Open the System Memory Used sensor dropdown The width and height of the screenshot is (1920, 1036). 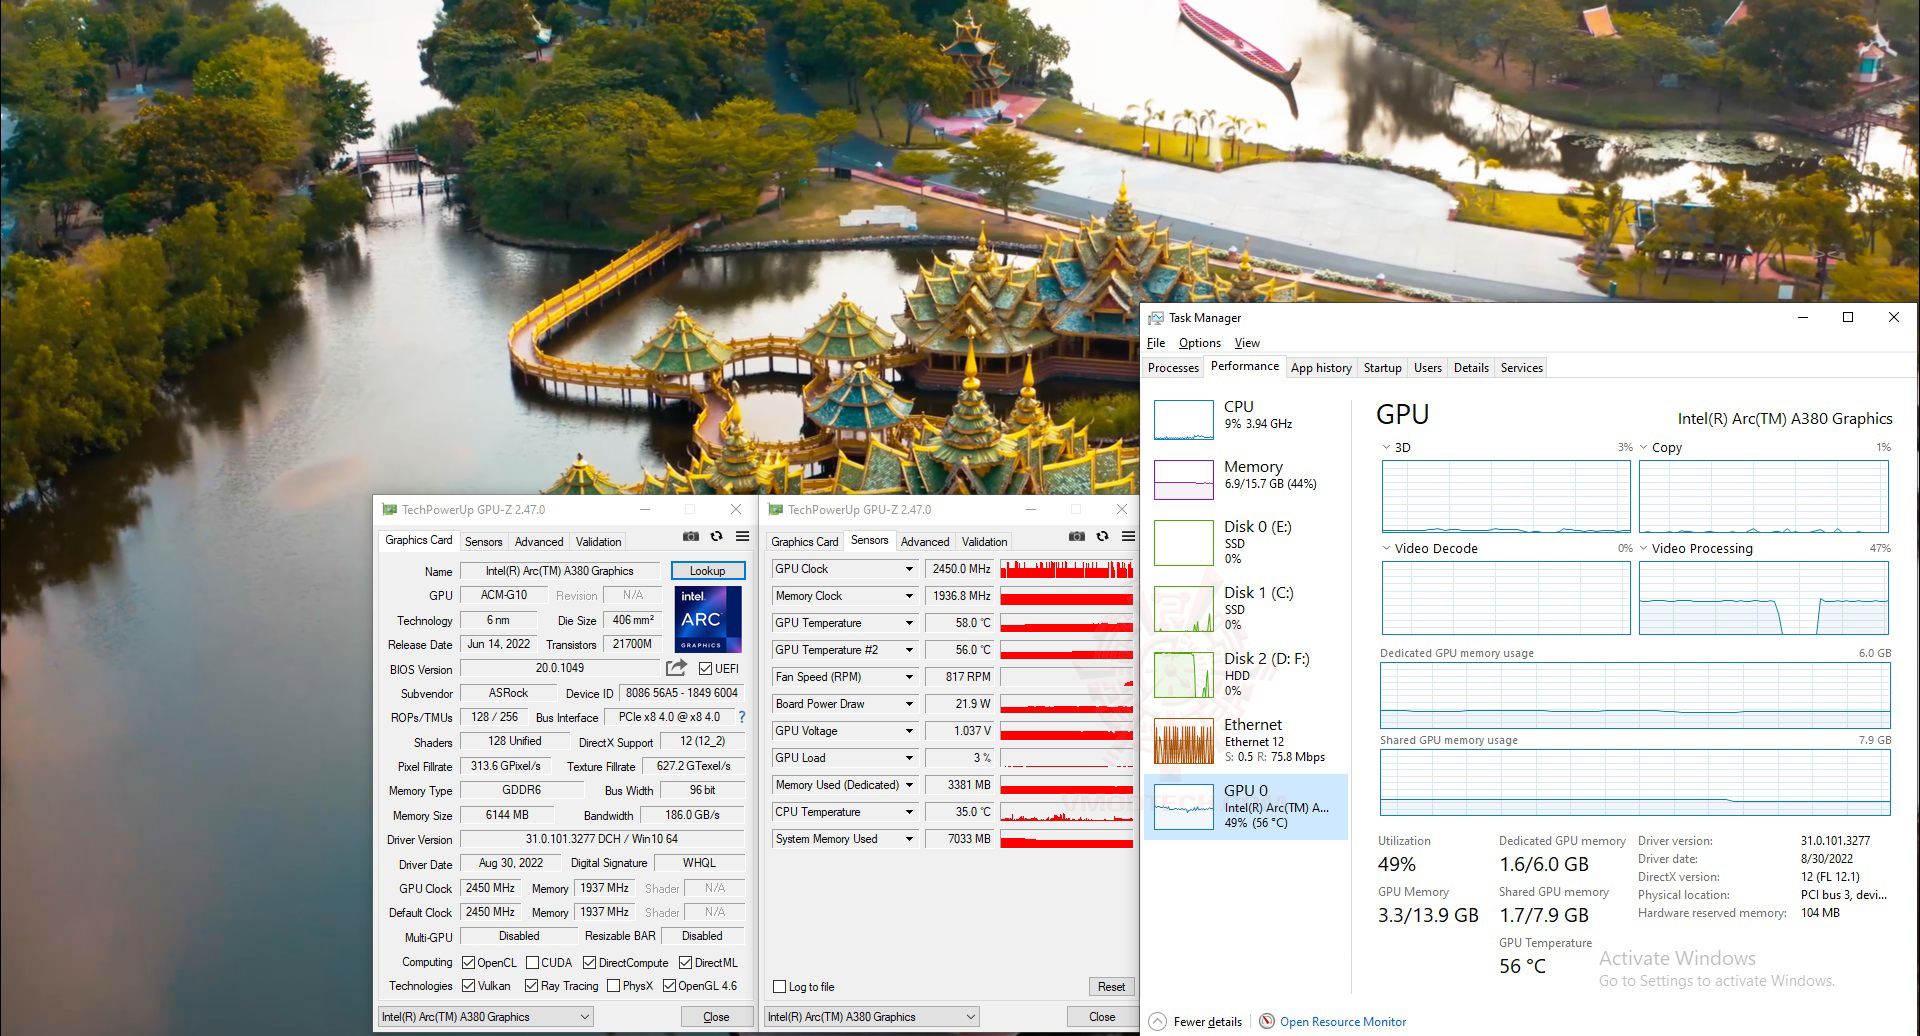coord(909,839)
